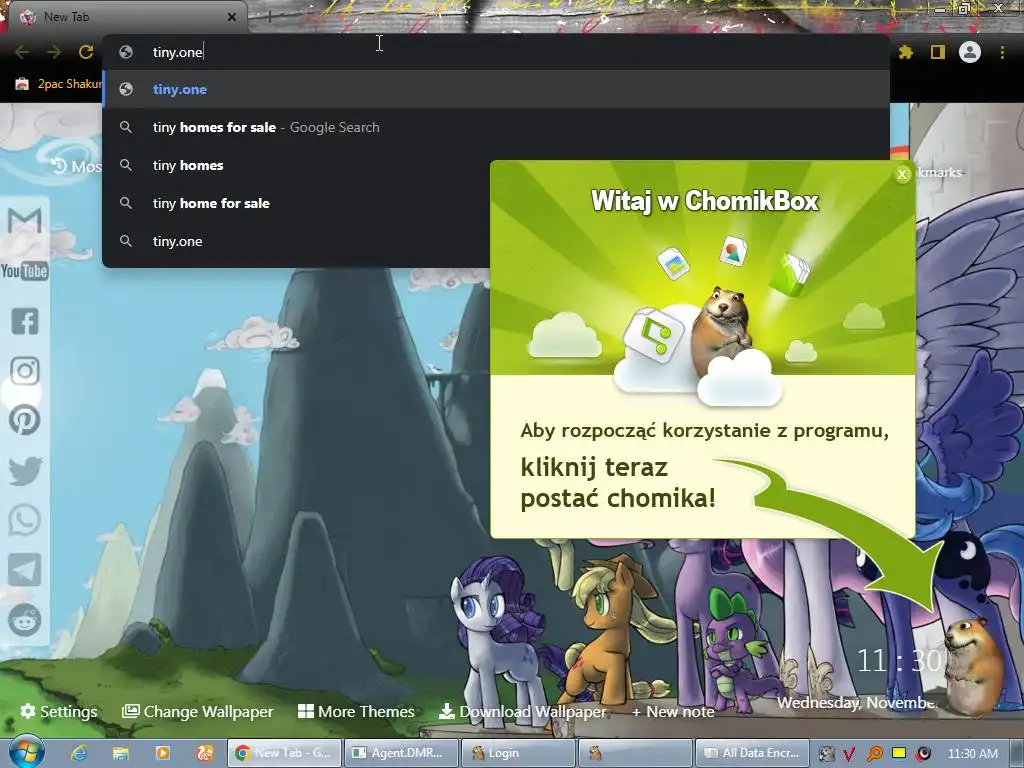Open the YouTube sidebar shortcut
Screen dimensions: 1024x768
pyautogui.click(x=25, y=270)
